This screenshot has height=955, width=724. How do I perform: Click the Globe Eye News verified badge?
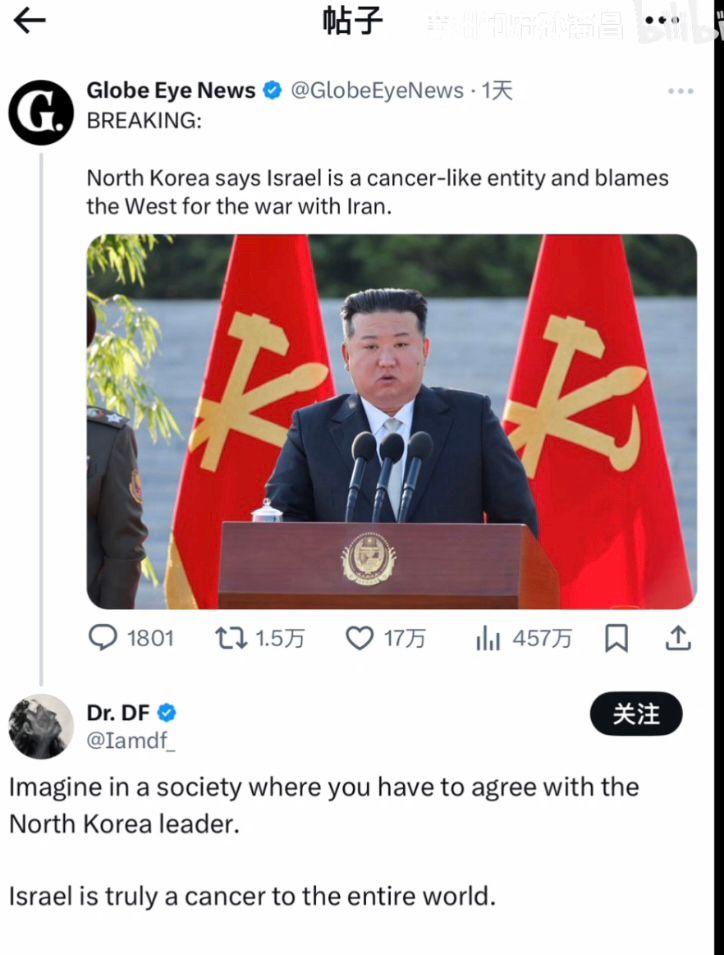(272, 91)
